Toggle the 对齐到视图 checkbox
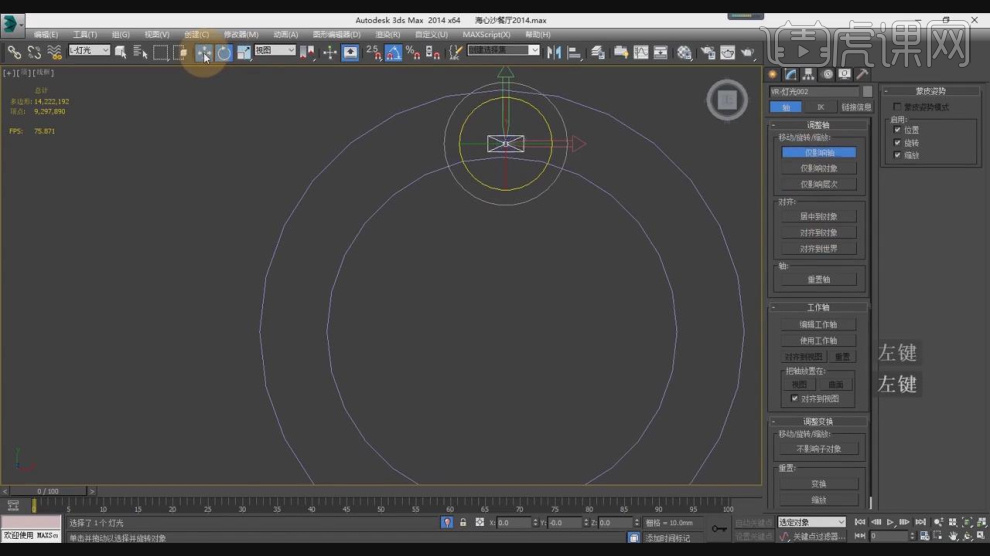The width and height of the screenshot is (990, 556). pos(795,398)
